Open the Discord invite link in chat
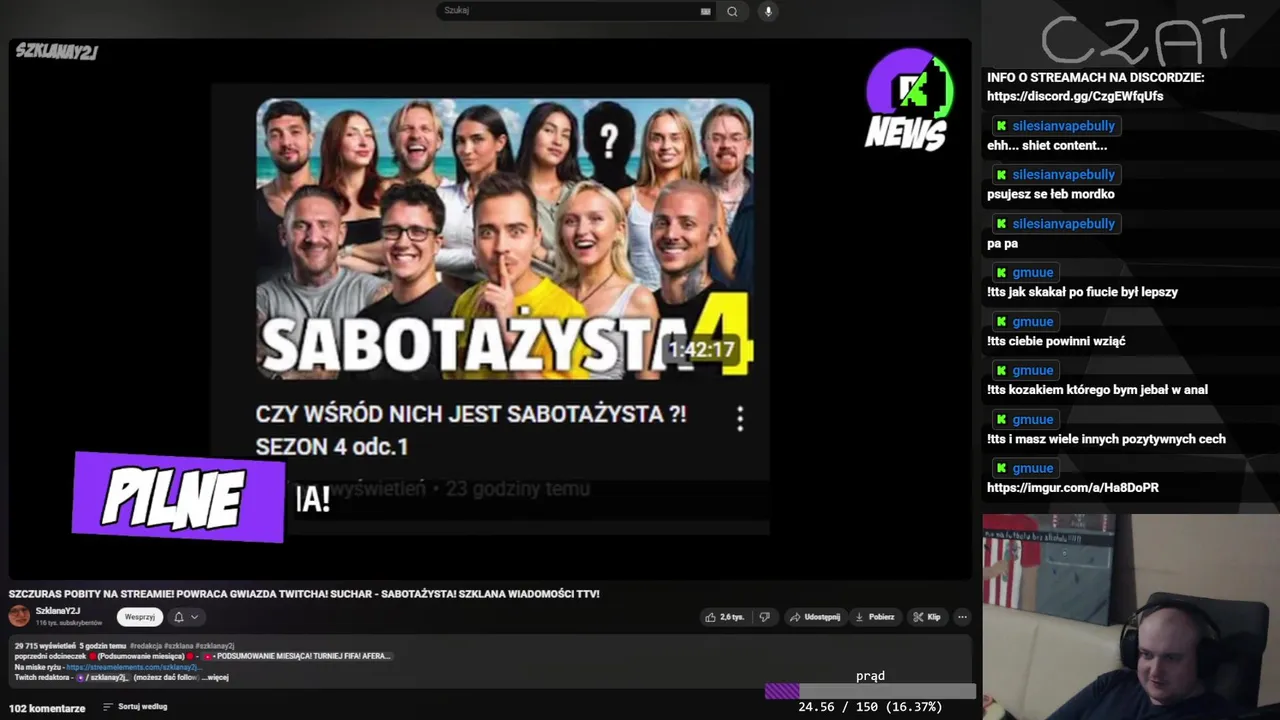 (x=1075, y=96)
